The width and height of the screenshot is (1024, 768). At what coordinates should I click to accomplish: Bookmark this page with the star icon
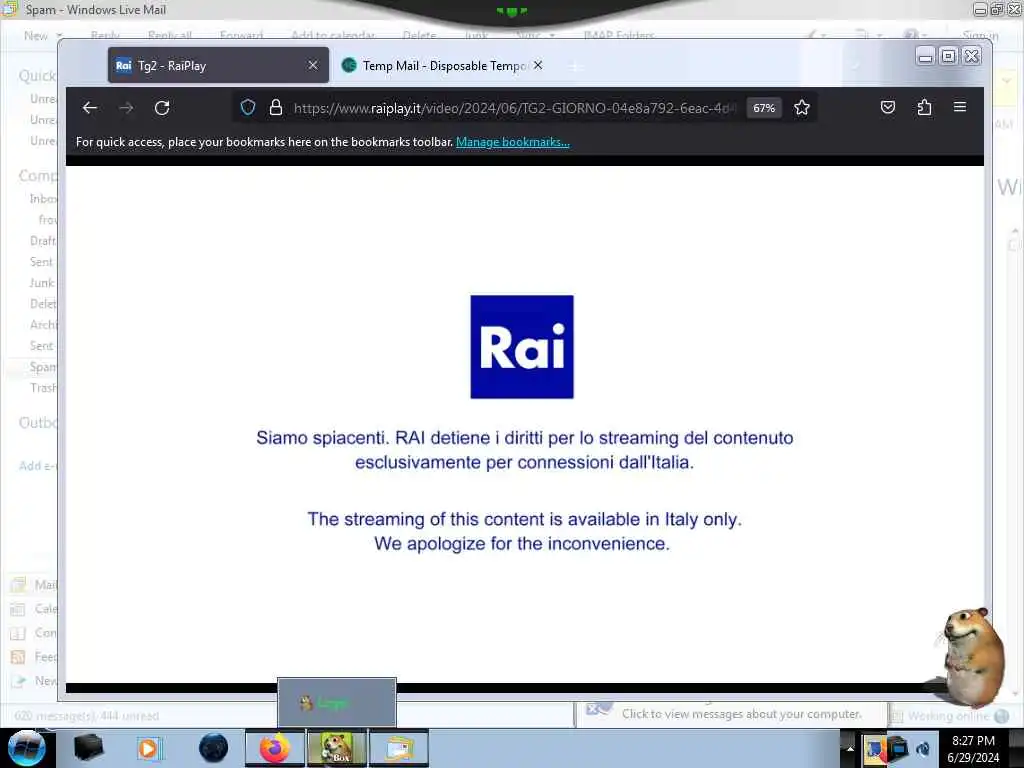(x=802, y=108)
